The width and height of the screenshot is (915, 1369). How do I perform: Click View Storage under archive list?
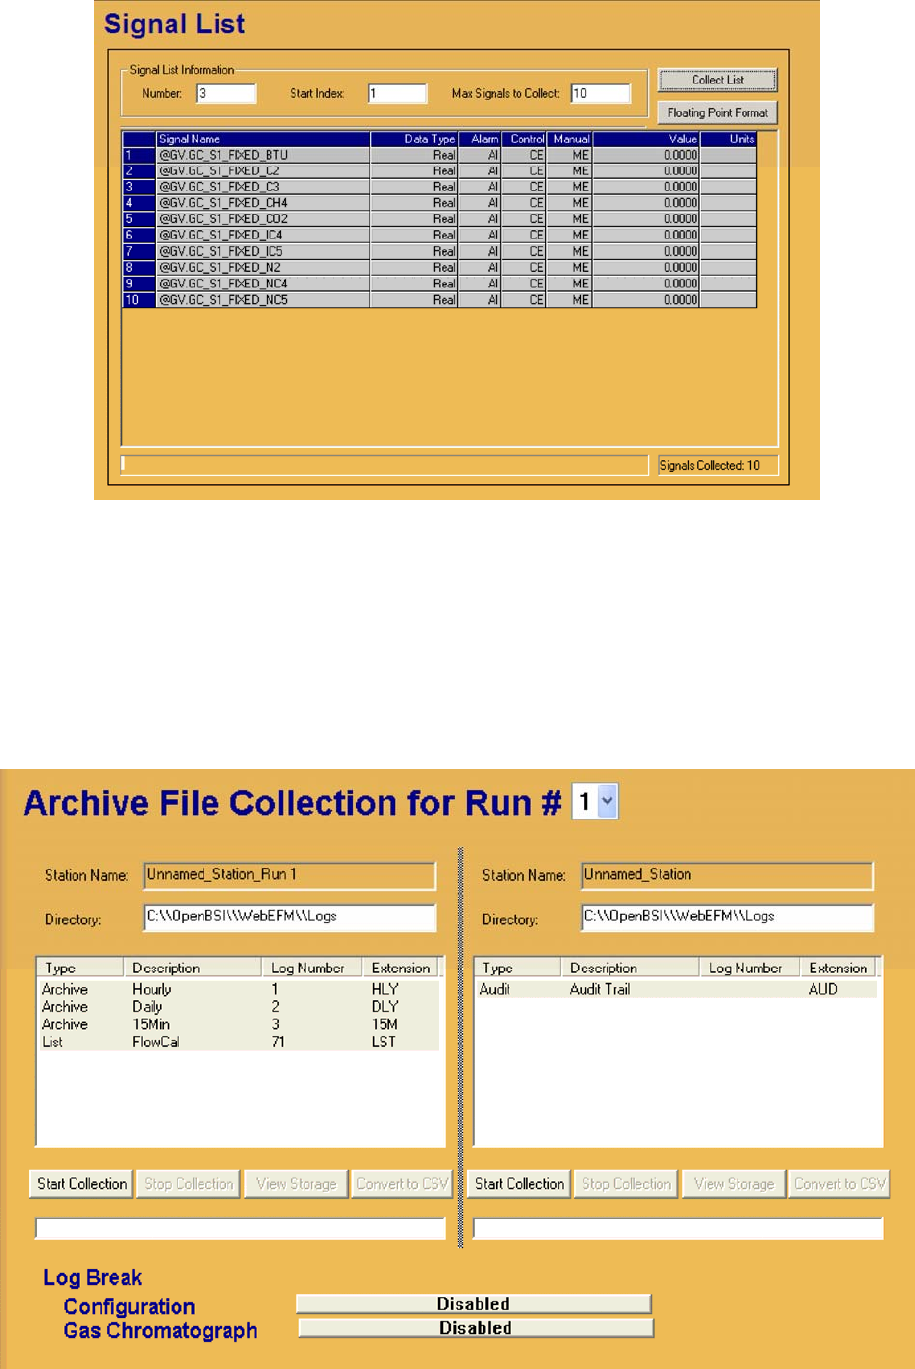296,1184
